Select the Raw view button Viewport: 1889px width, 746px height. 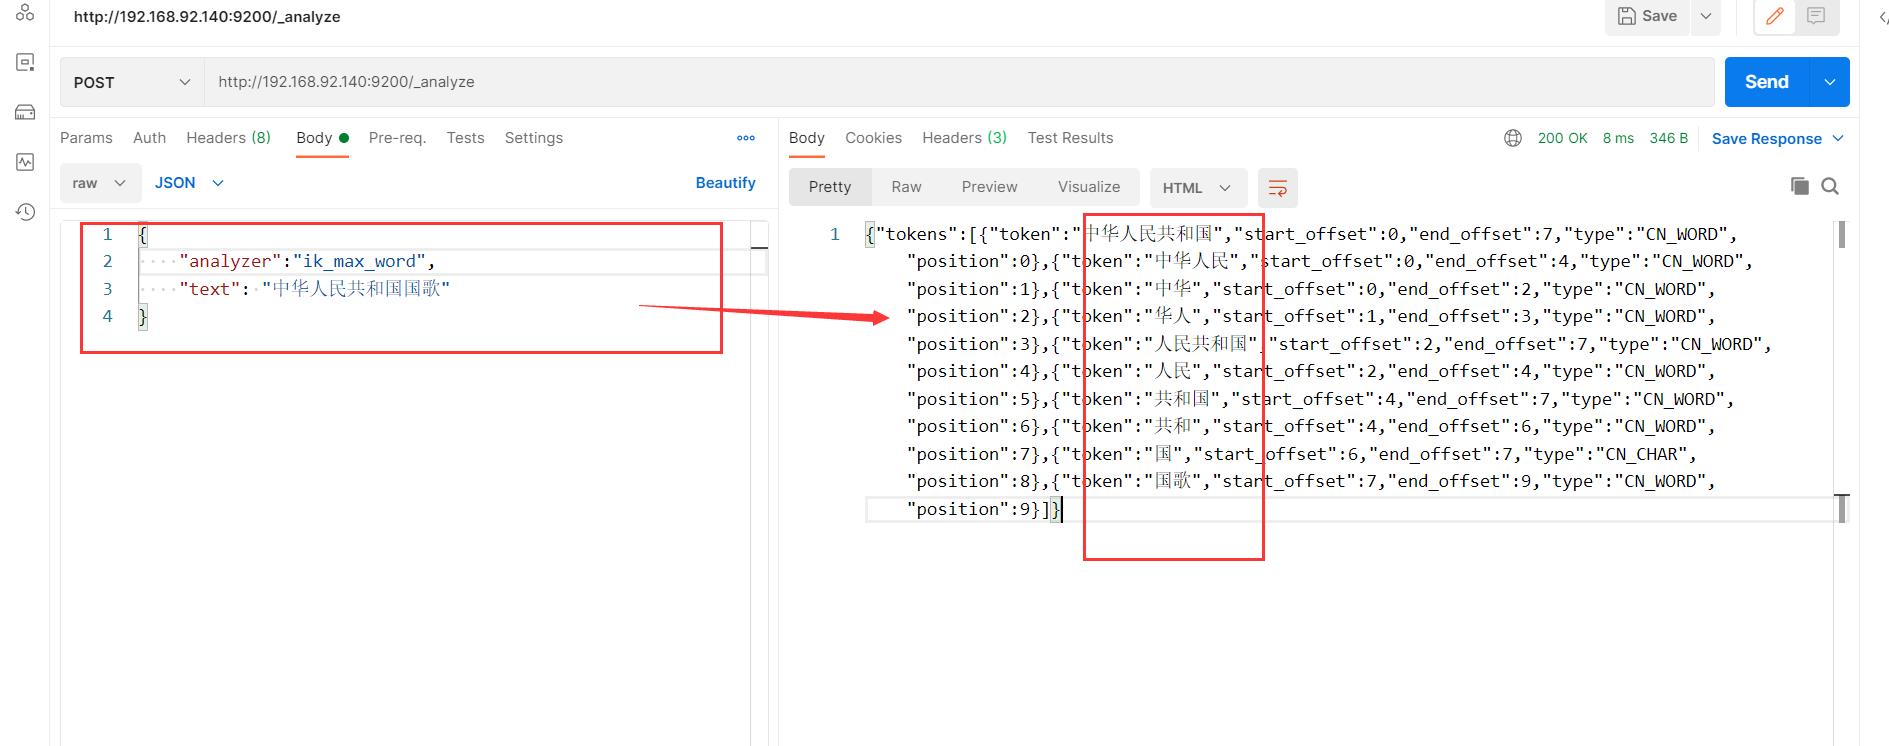(906, 187)
